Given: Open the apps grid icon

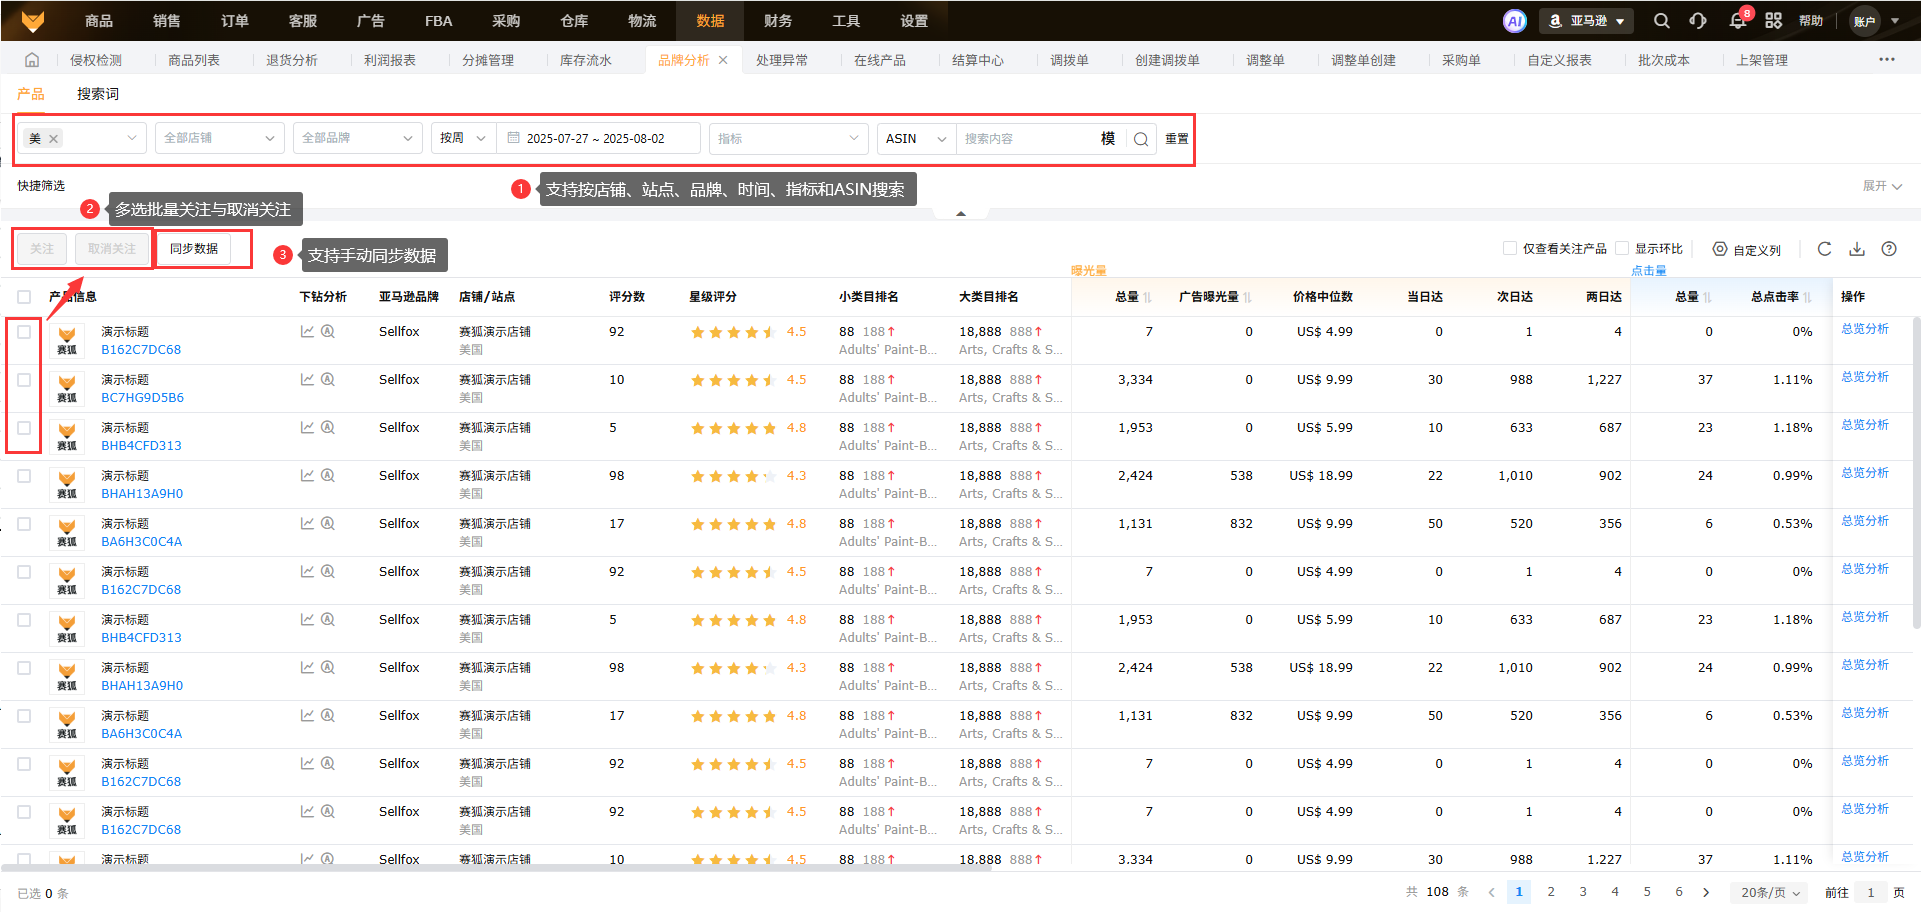Looking at the screenshot, I should tap(1774, 21).
